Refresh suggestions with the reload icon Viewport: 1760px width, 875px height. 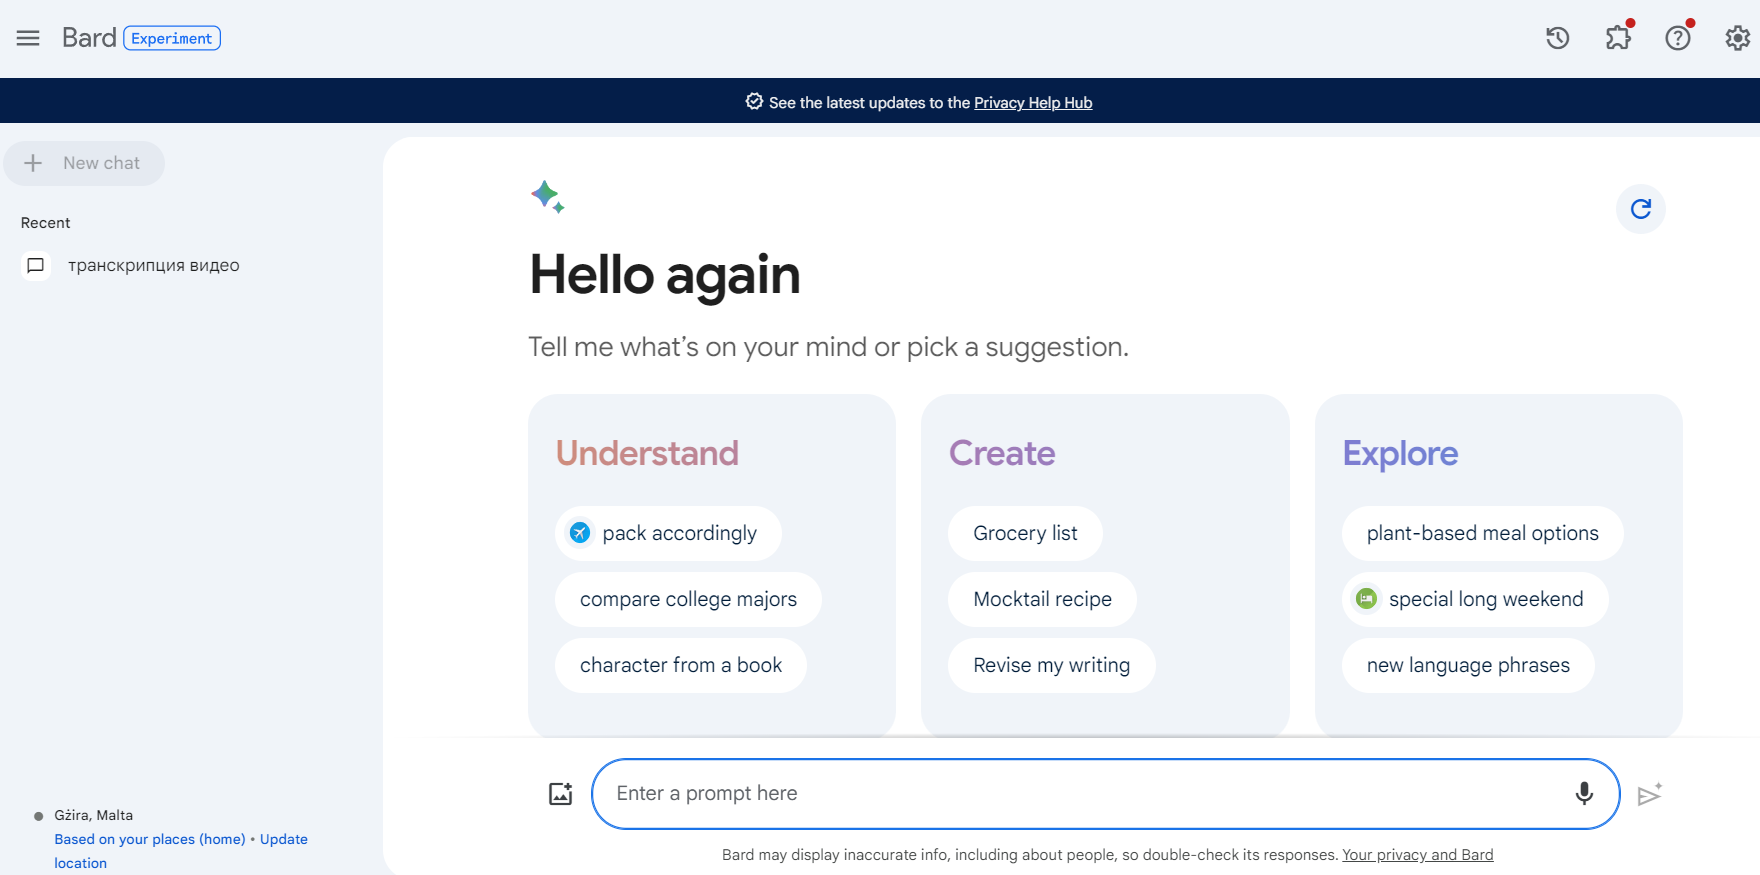click(1640, 209)
